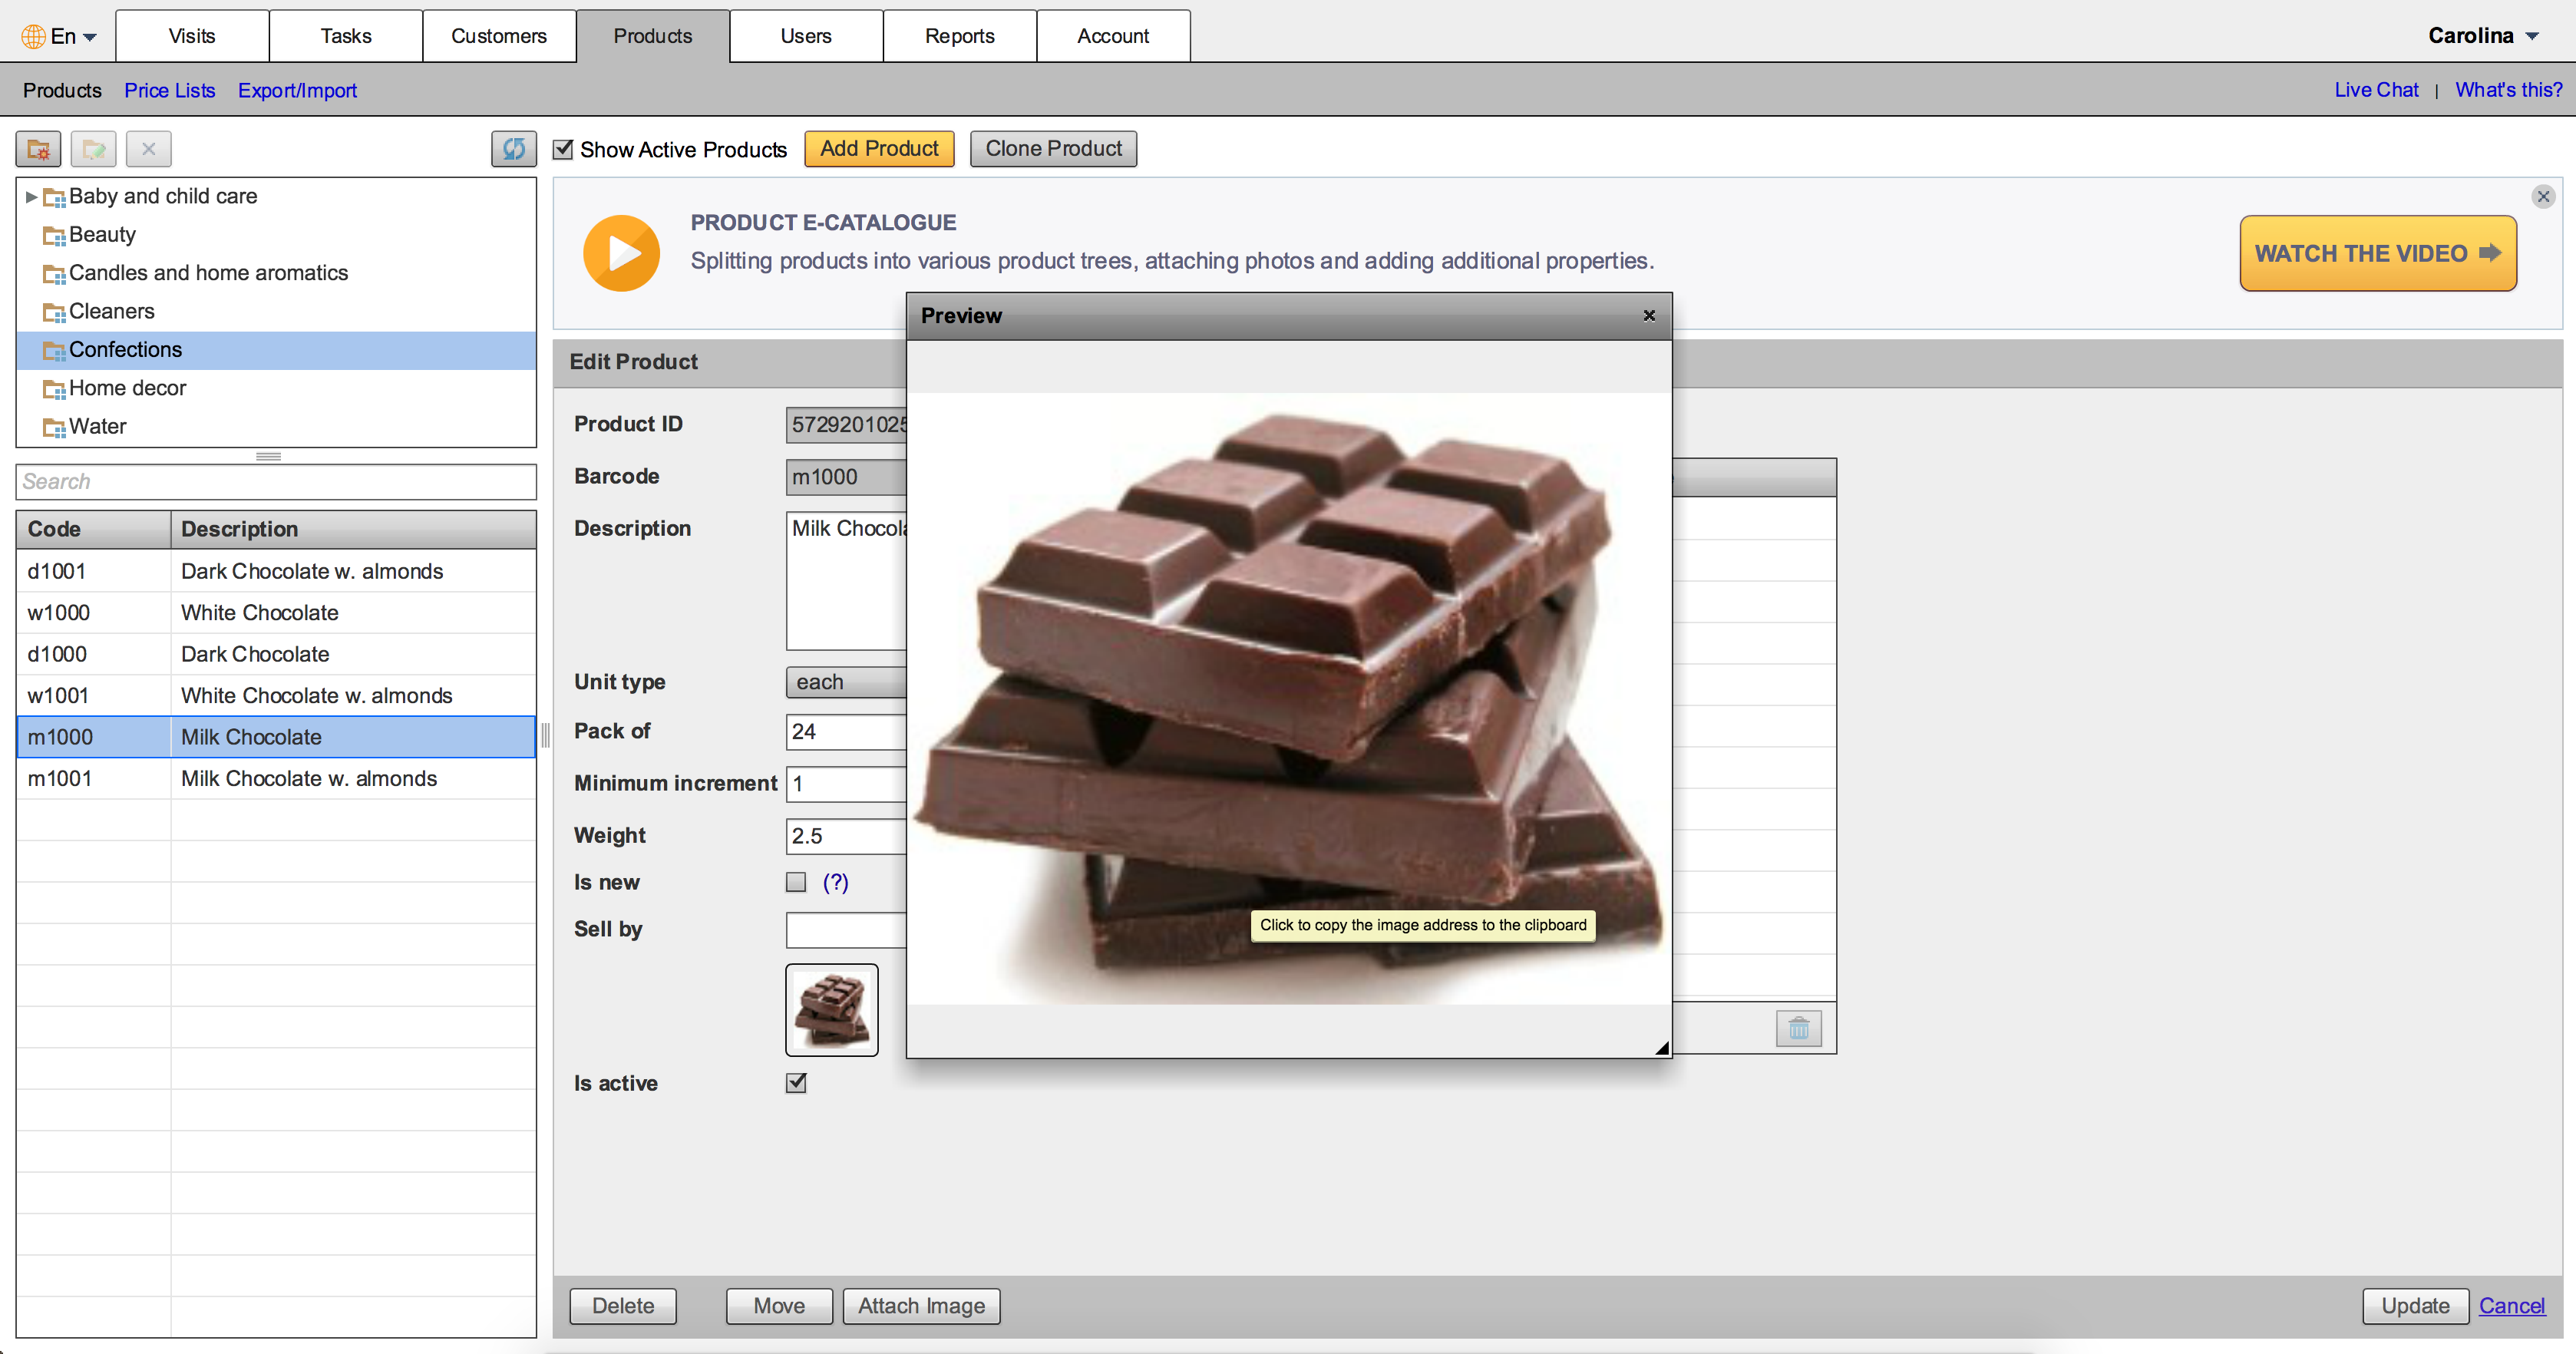Play the Product E-Catalogue video icon
Screen dimensions: 2576x1354
(621, 253)
